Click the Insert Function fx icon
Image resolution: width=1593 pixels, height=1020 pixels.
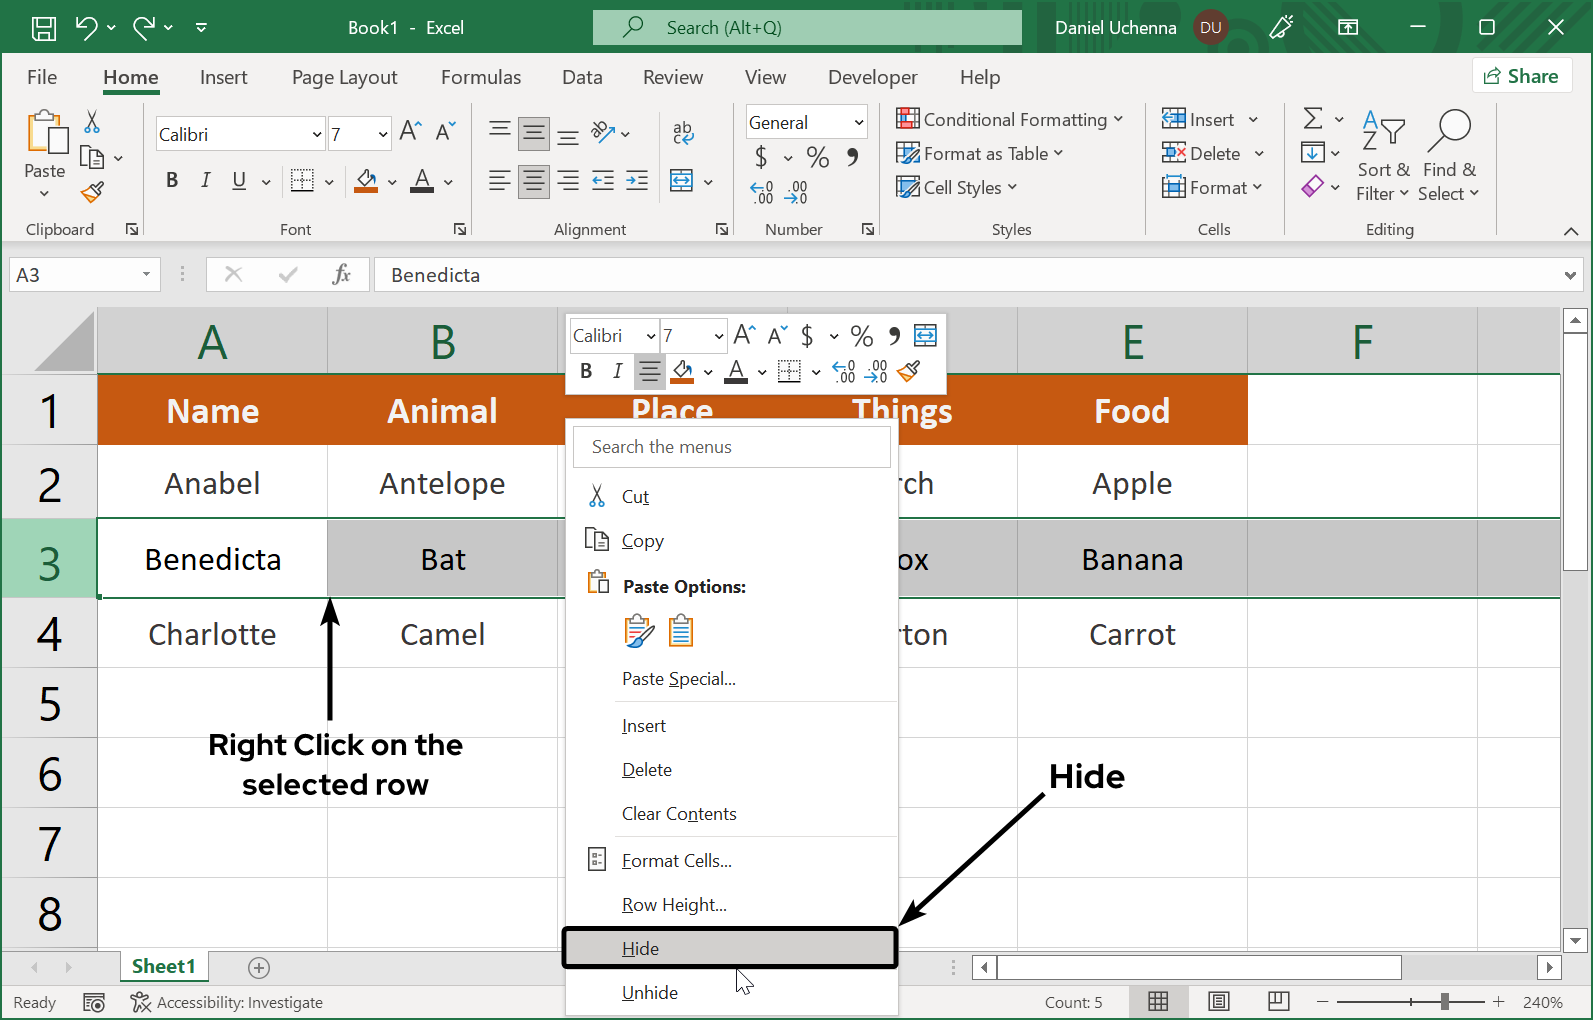[x=341, y=275]
